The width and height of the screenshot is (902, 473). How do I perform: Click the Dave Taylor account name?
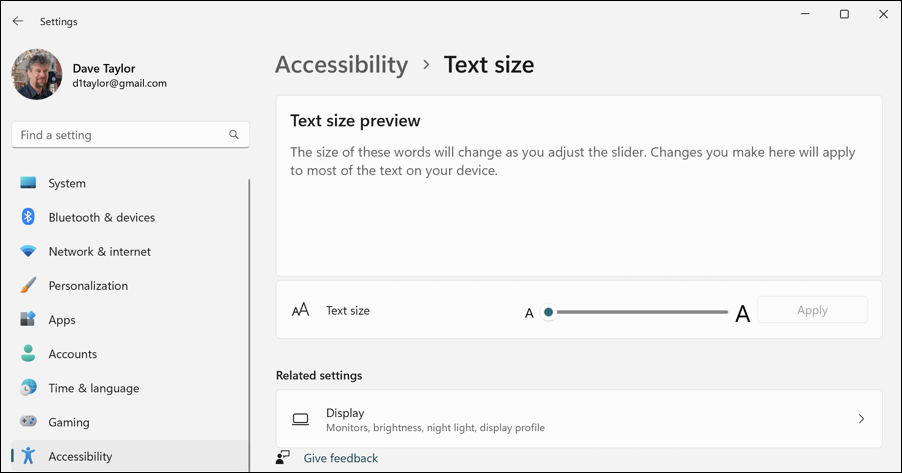point(104,68)
